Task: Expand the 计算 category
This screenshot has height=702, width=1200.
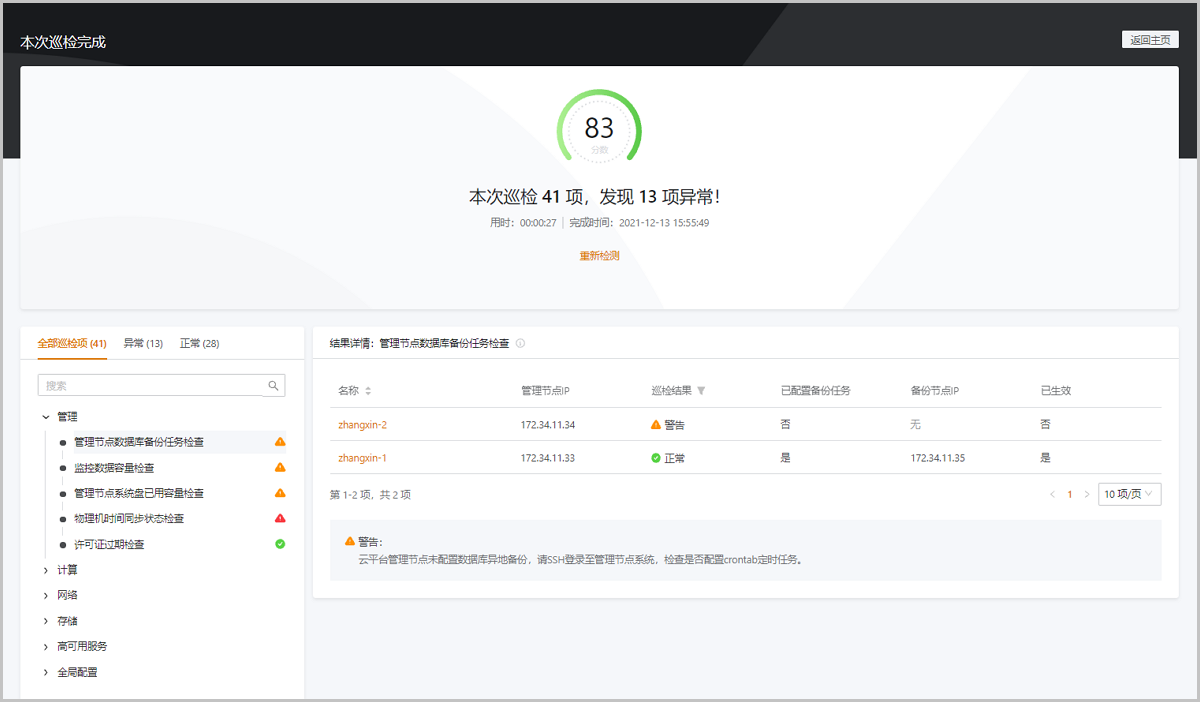Action: pos(45,570)
